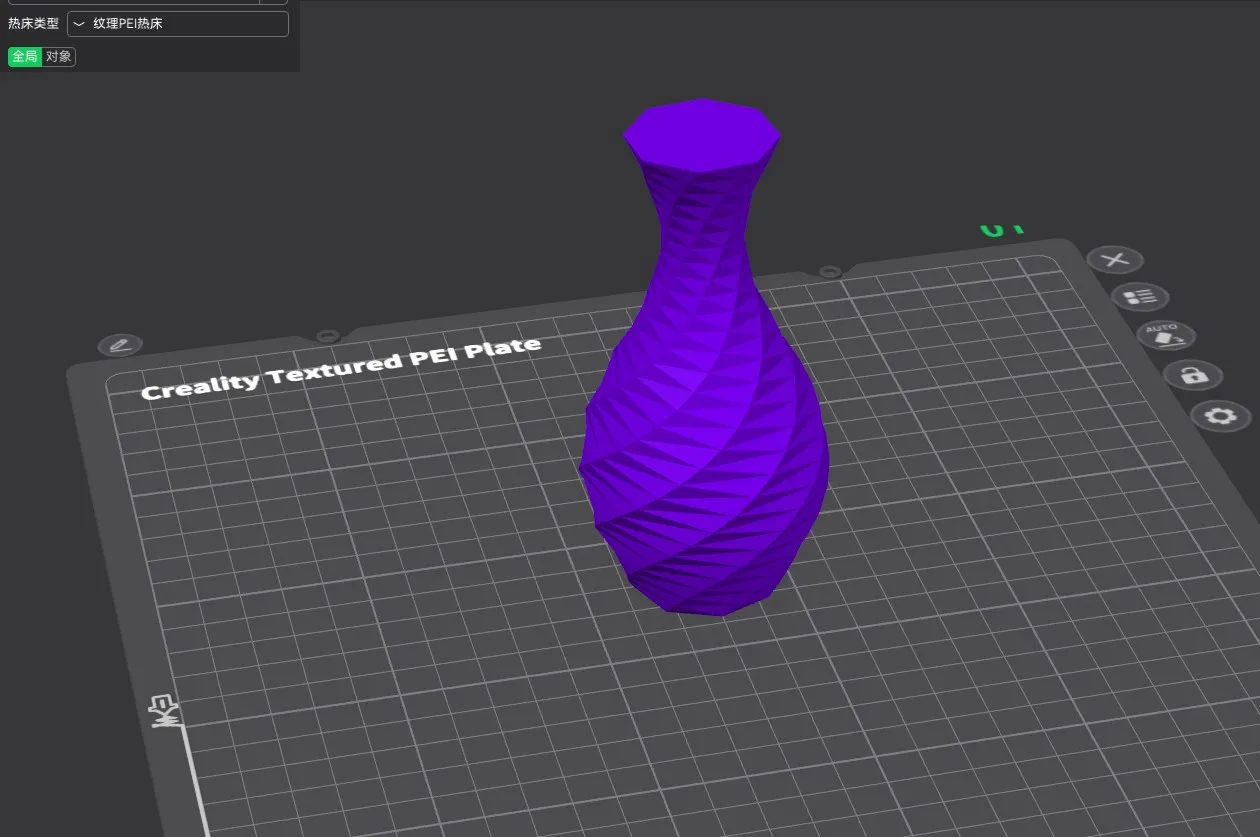The height and width of the screenshot is (837, 1260).
Task: Click the plate name edit pencil icon
Action: (120, 346)
